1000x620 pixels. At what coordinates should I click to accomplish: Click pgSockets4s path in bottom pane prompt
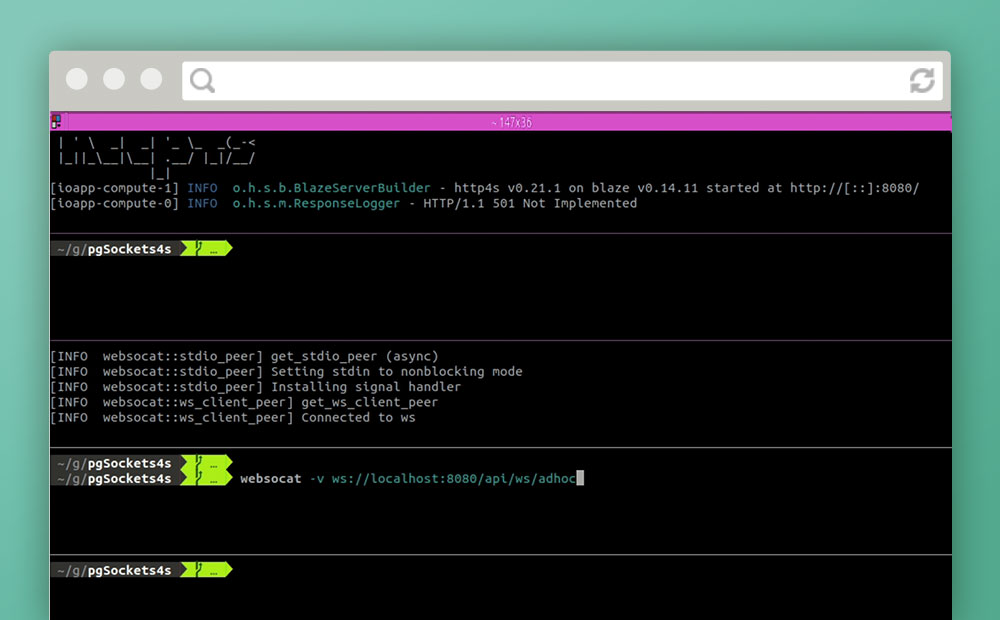coord(129,570)
